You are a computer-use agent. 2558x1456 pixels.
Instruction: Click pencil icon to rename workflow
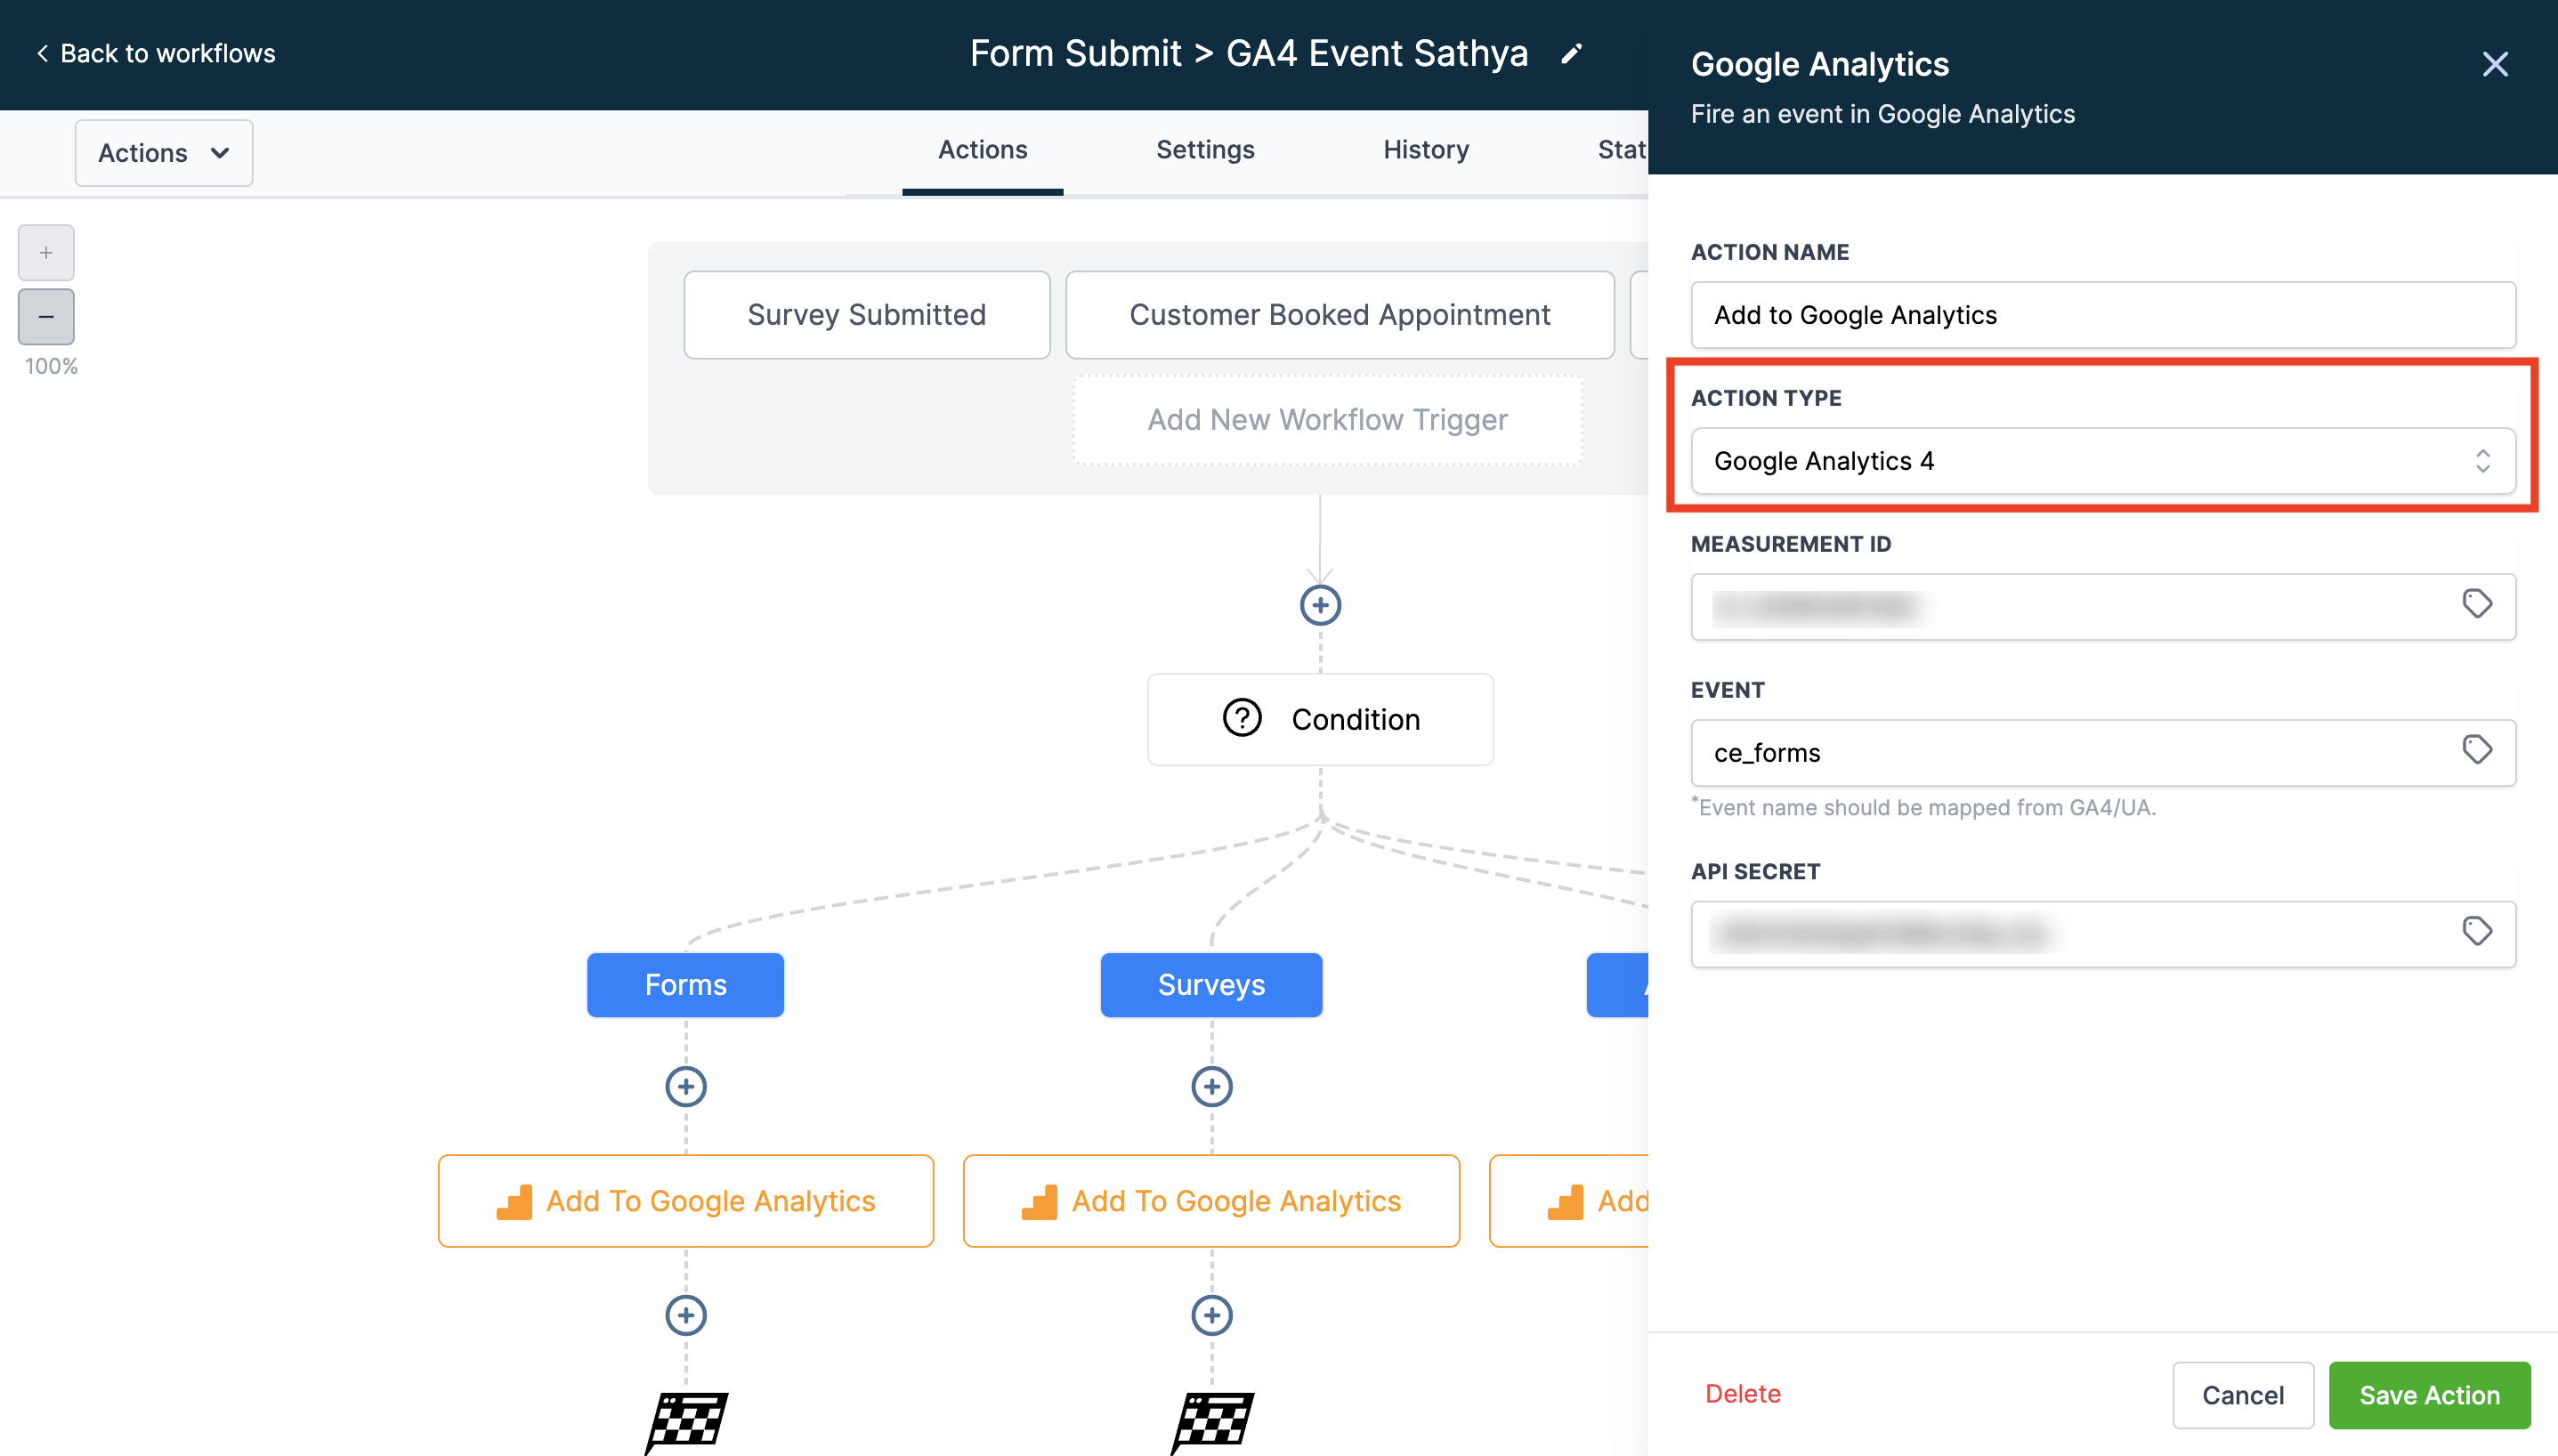coord(1571,54)
